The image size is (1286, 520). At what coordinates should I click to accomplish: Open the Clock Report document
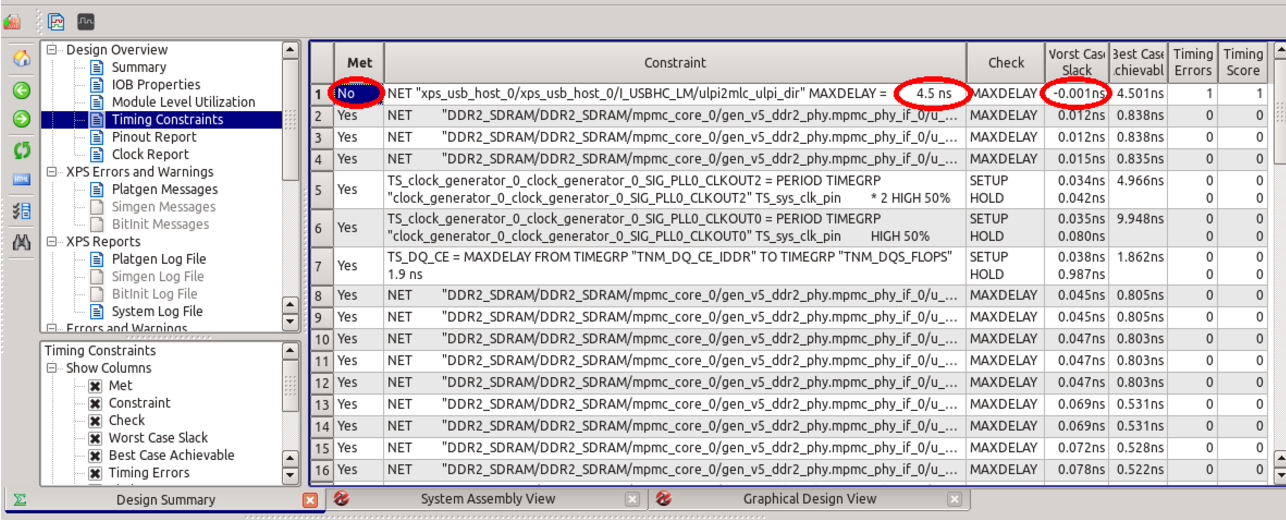150,154
